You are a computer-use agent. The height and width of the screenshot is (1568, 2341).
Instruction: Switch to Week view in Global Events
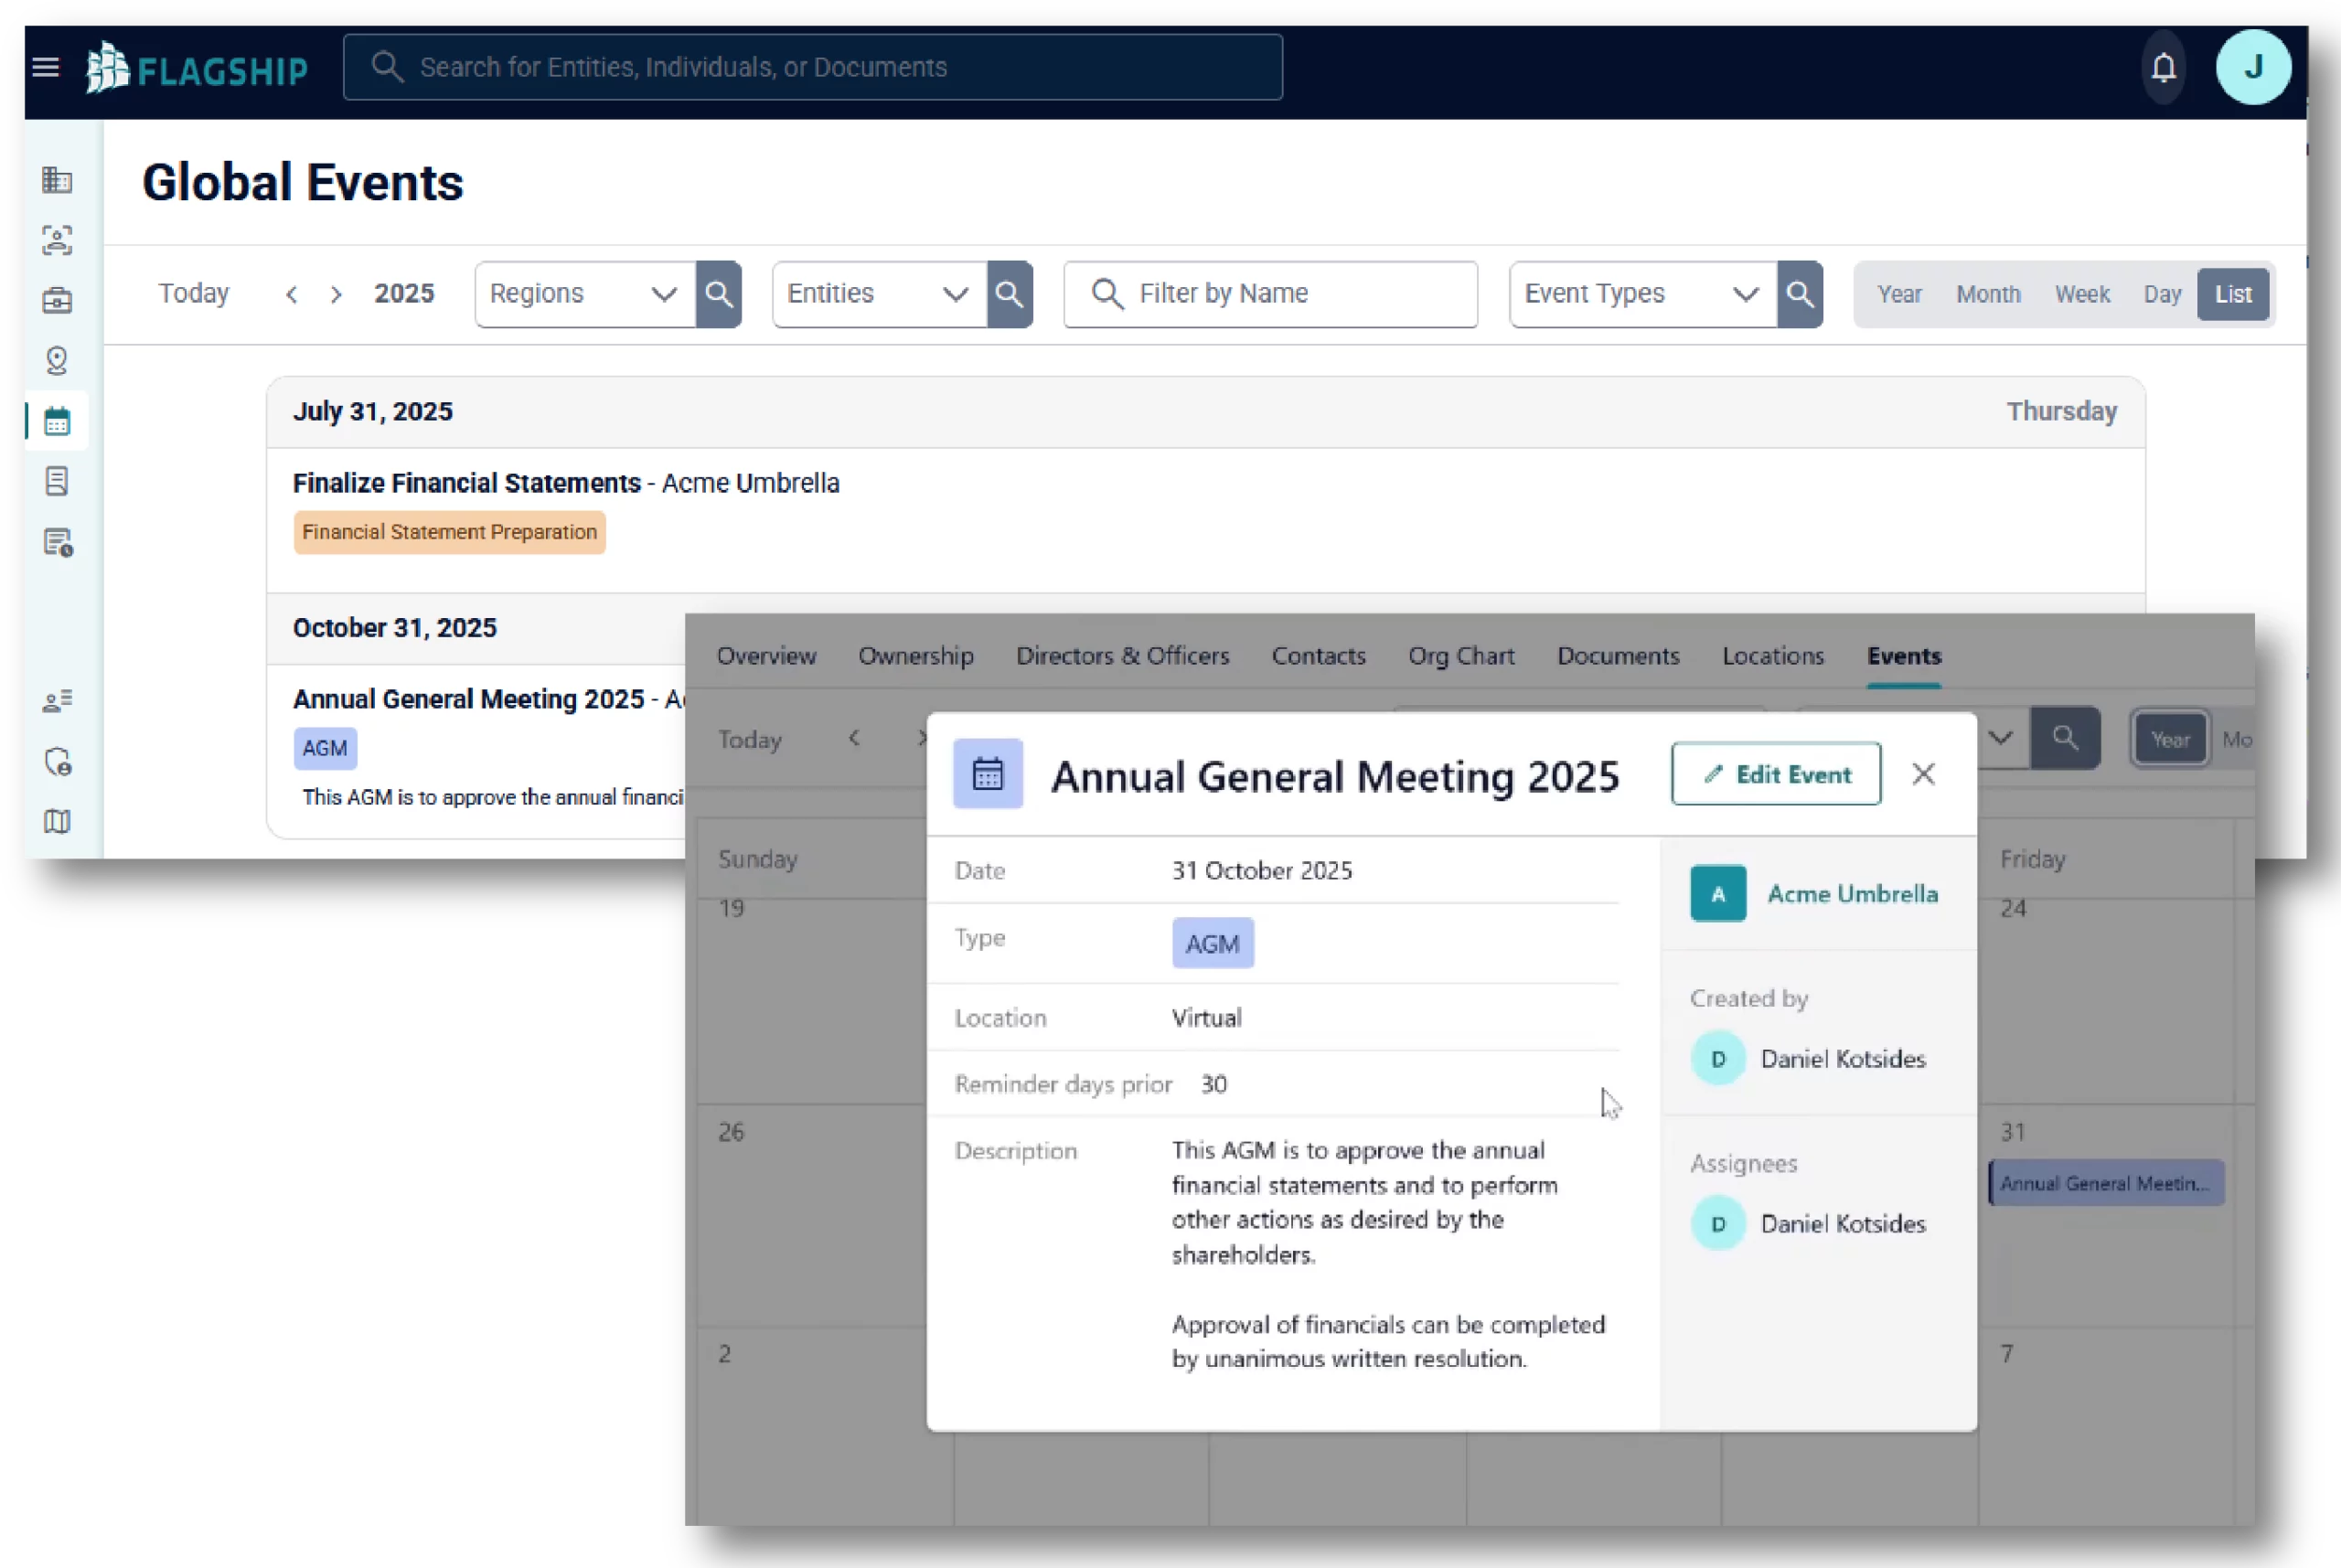(x=2082, y=294)
